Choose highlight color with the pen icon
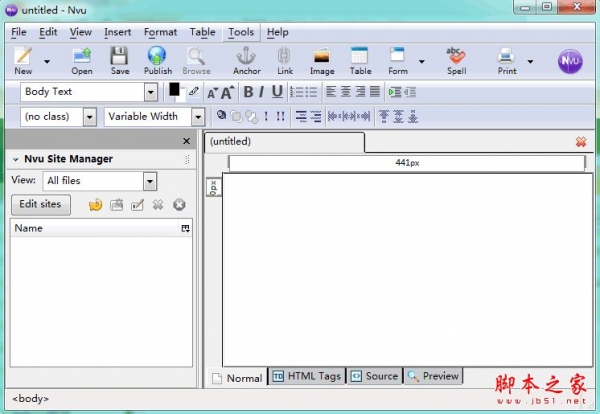This screenshot has width=600, height=414. click(x=194, y=91)
